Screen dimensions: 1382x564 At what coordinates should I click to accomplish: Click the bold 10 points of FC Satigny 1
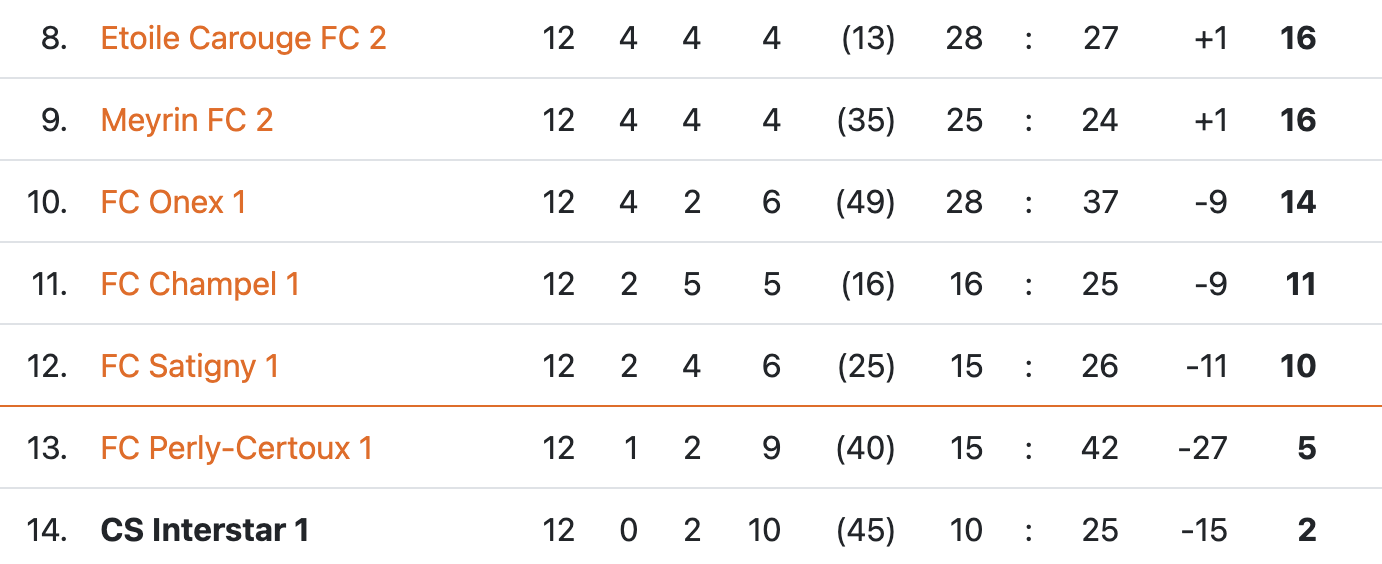1298,367
